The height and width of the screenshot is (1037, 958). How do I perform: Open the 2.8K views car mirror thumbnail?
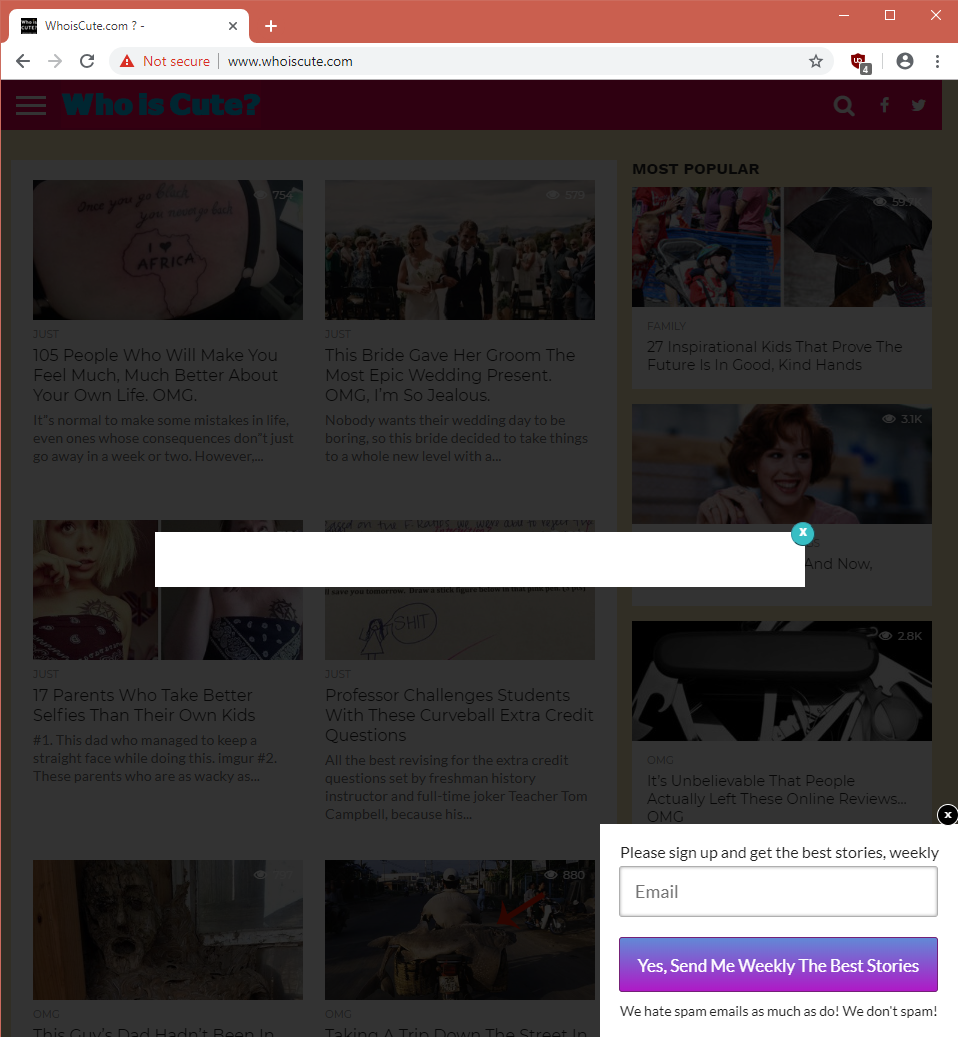tap(781, 681)
